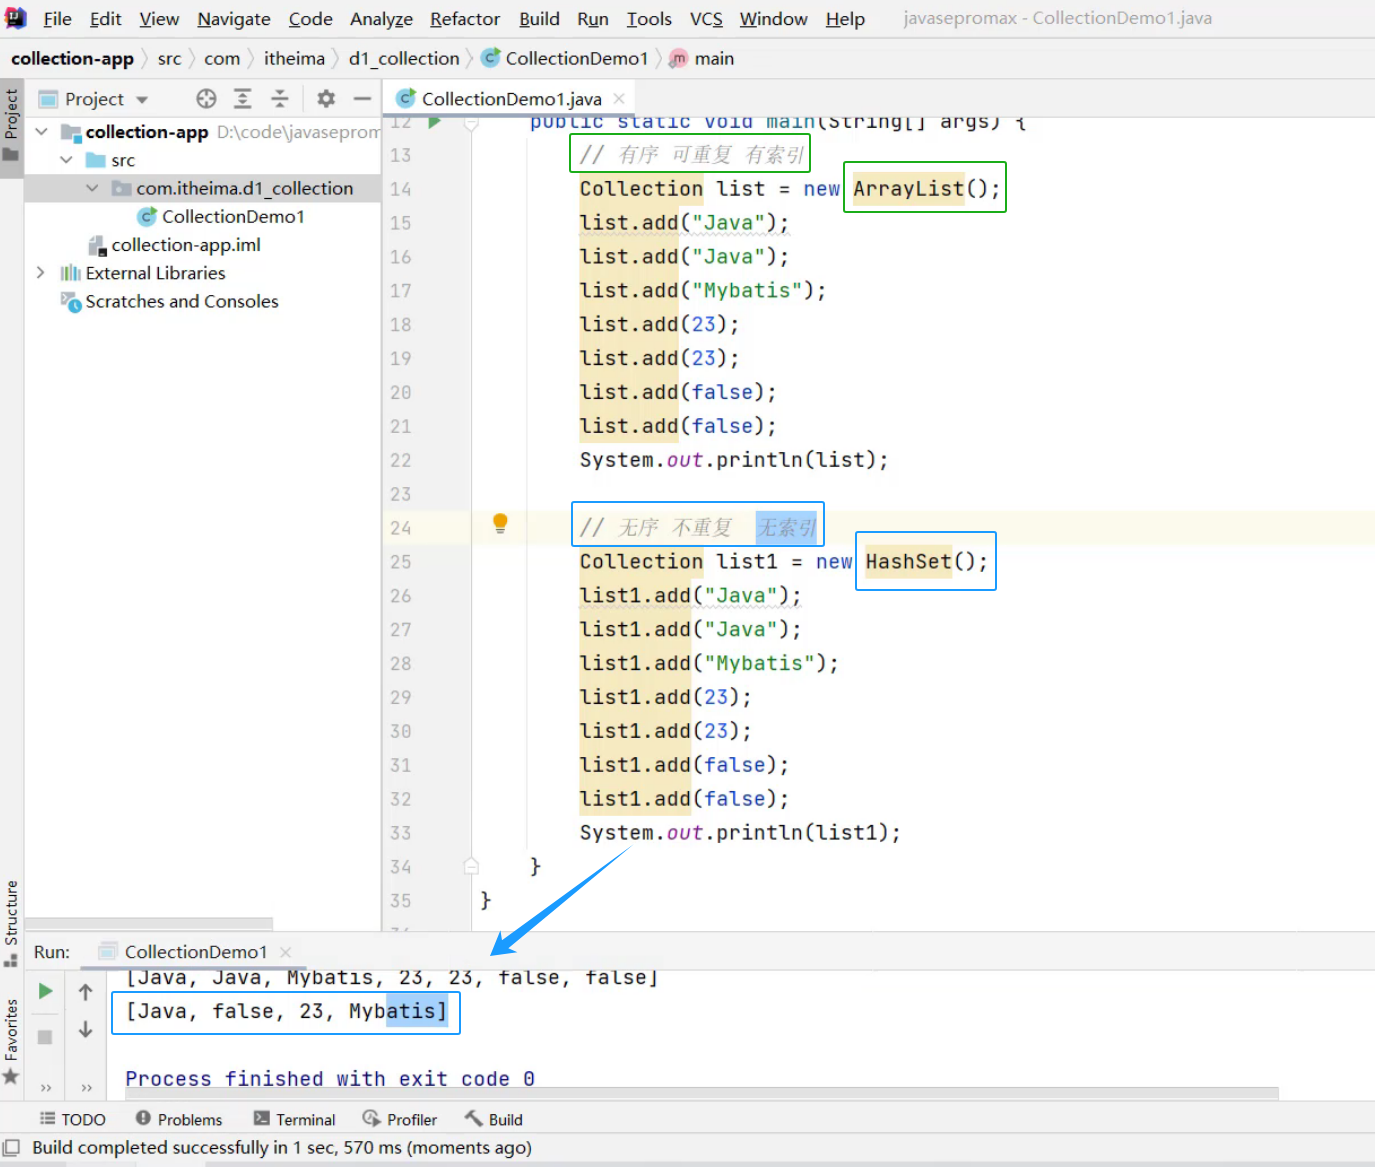Open the Terminal tool window
Image resolution: width=1375 pixels, height=1167 pixels.
tap(294, 1119)
